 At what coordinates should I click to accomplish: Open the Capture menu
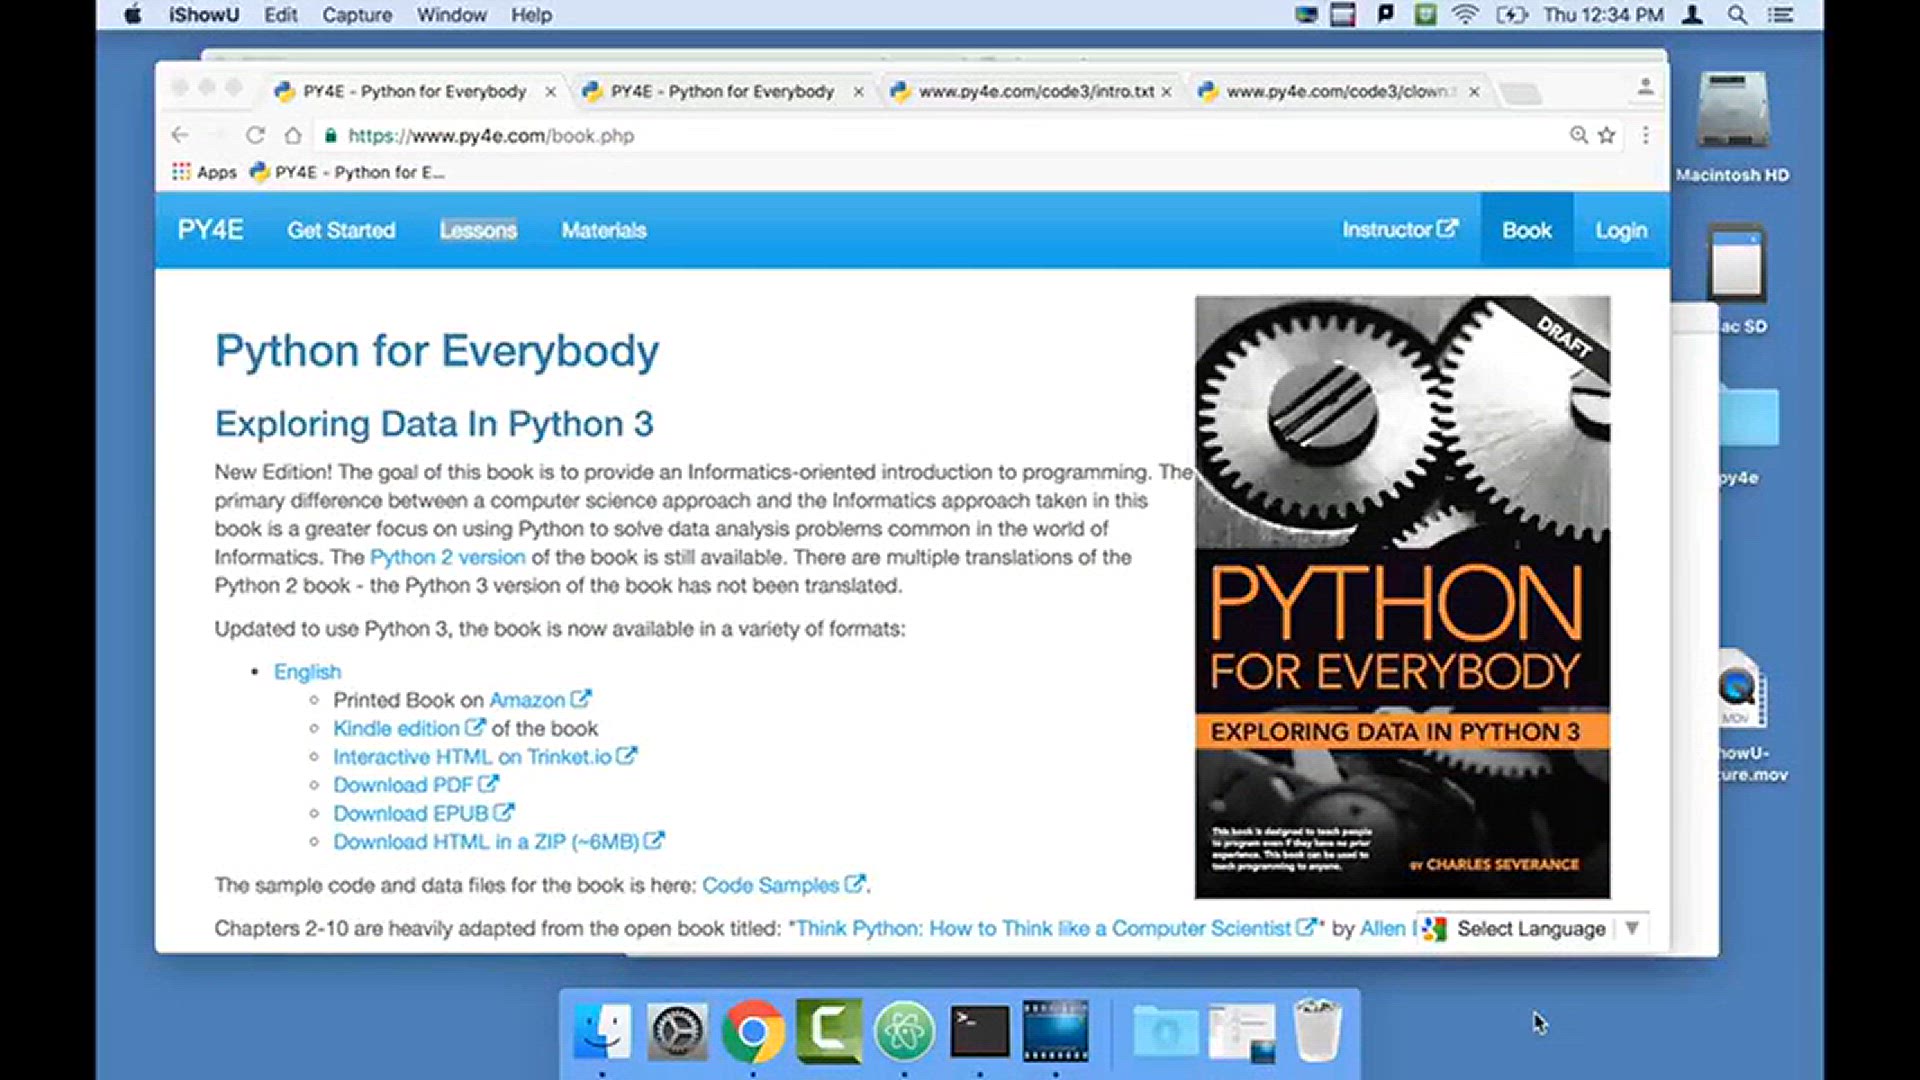tap(357, 15)
